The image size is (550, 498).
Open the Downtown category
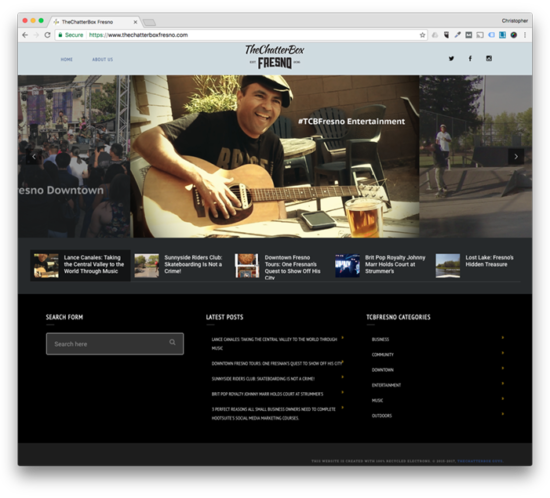click(x=383, y=370)
